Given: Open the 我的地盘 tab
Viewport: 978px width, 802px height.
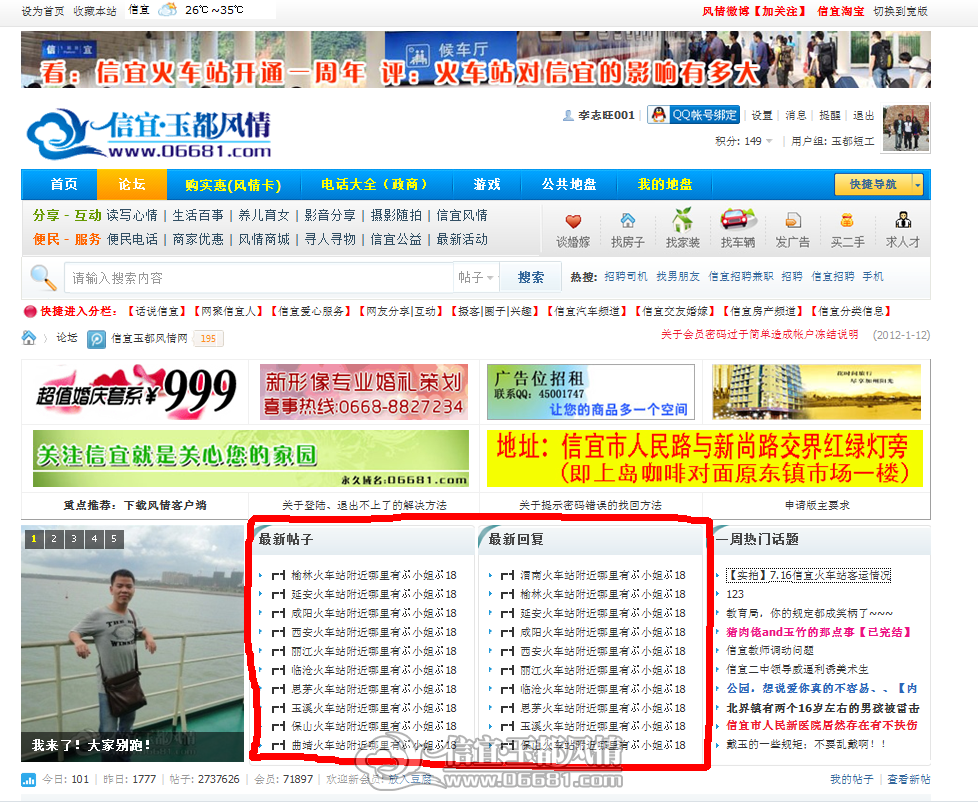Looking at the screenshot, I should pyautogui.click(x=665, y=185).
